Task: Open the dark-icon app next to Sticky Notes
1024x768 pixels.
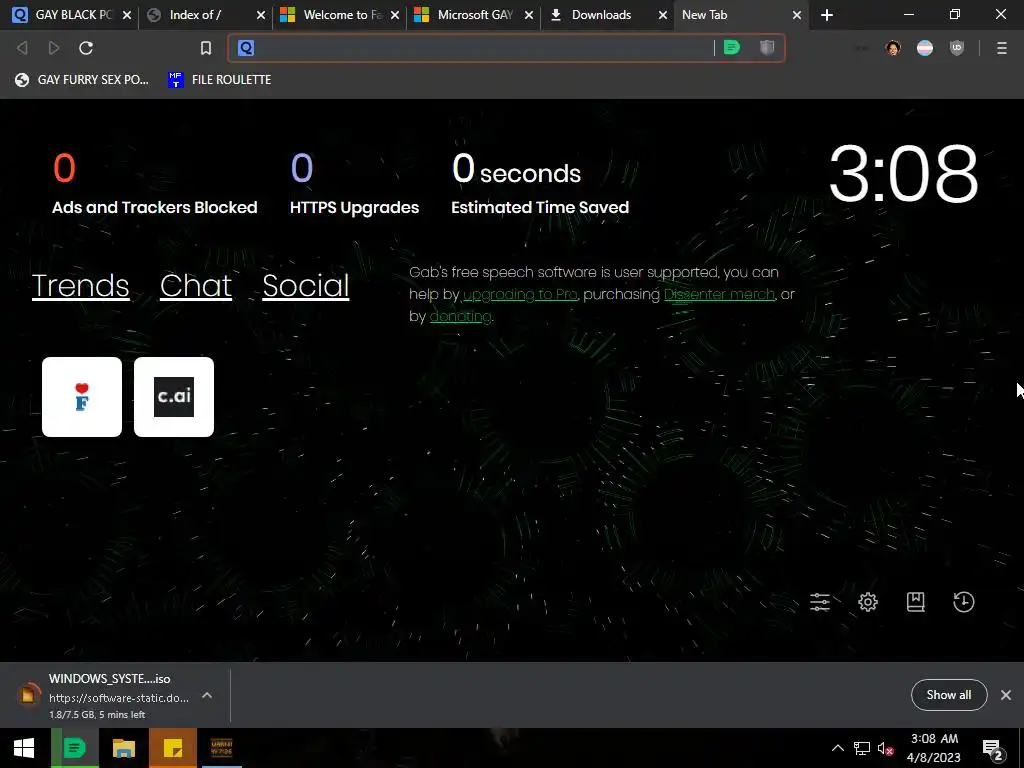Action: click(x=222, y=748)
